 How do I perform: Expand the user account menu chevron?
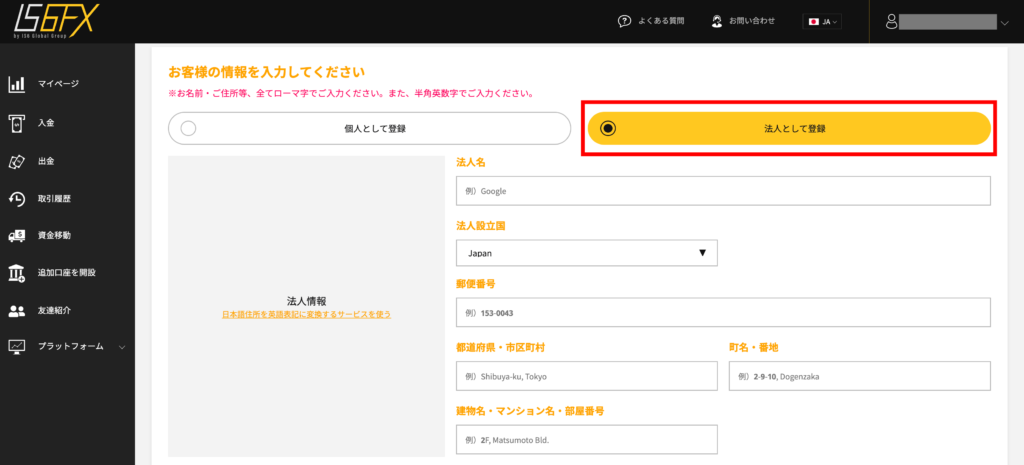pyautogui.click(x=1004, y=23)
